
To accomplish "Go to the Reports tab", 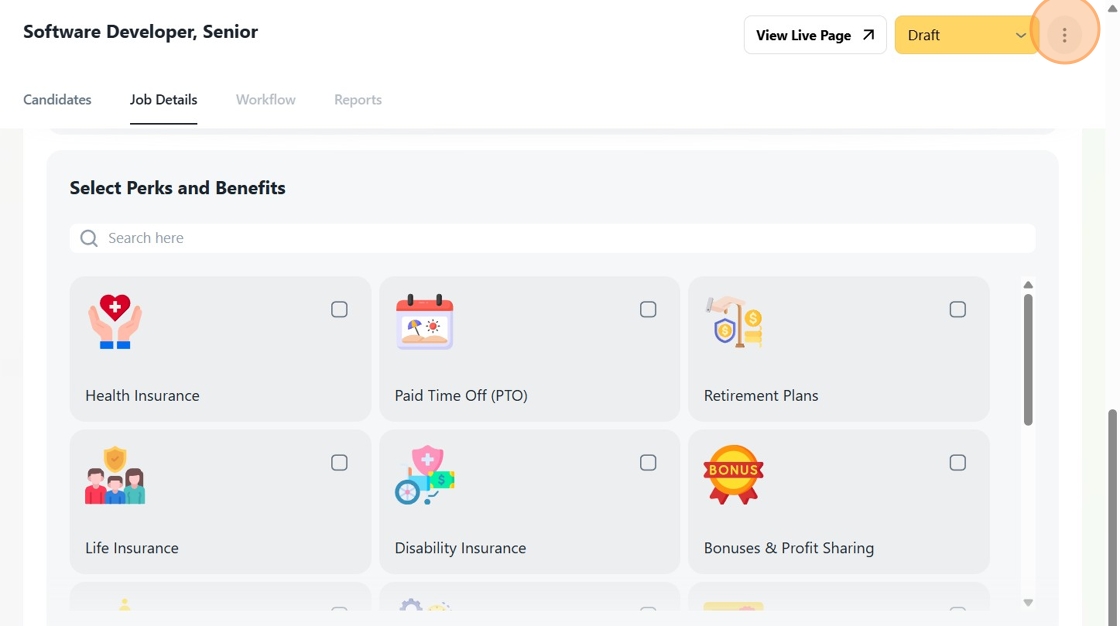I will point(358,100).
